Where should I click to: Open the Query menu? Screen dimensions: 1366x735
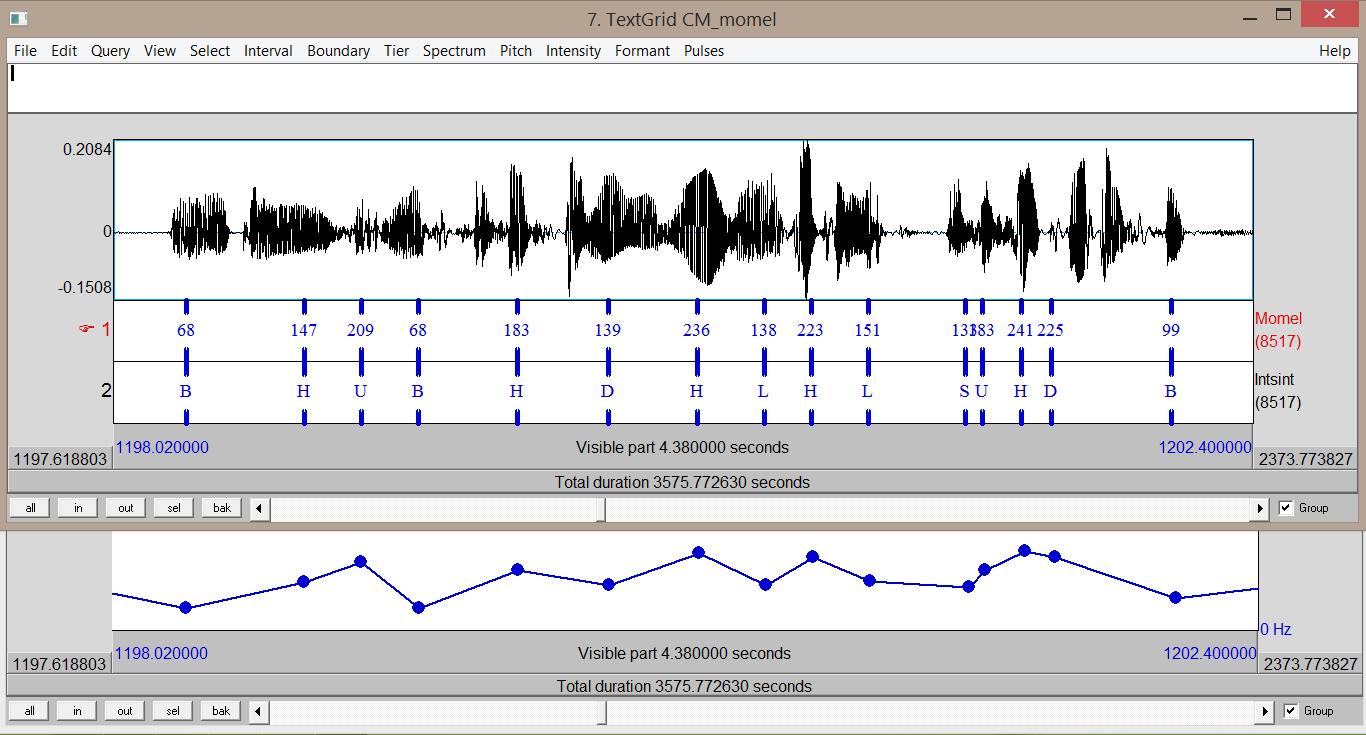point(110,51)
